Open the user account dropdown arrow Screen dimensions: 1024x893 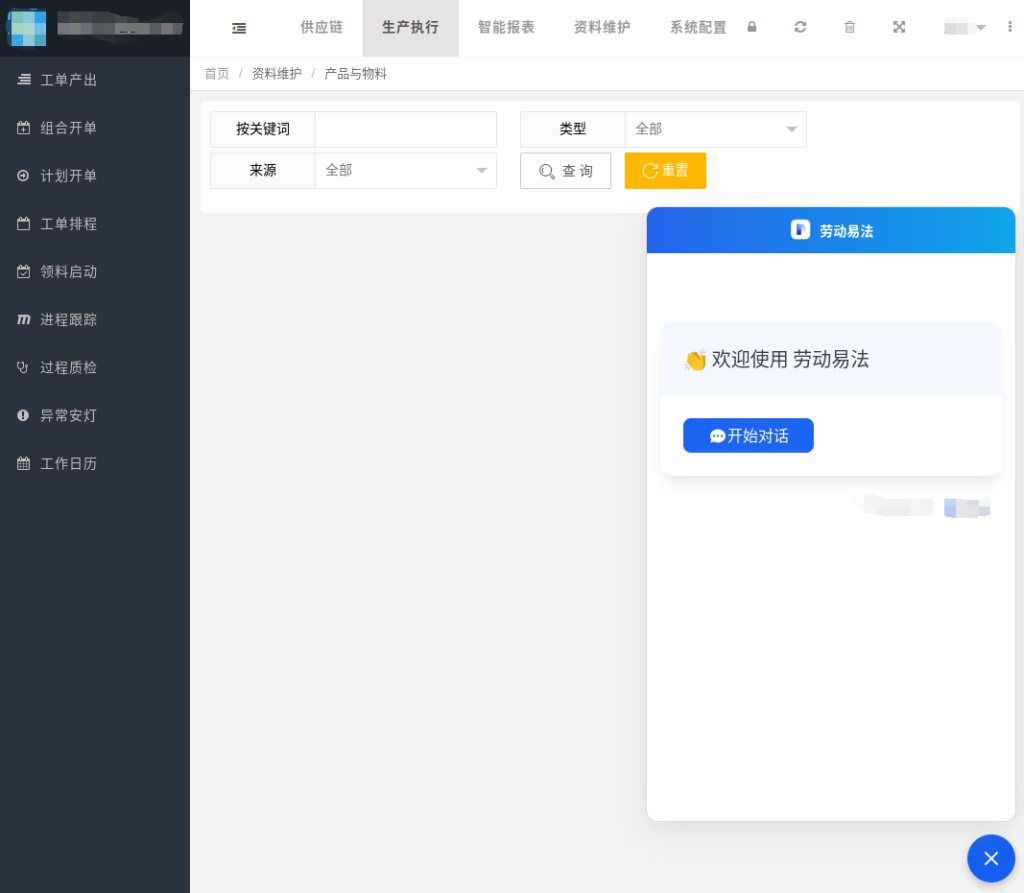pyautogui.click(x=981, y=27)
